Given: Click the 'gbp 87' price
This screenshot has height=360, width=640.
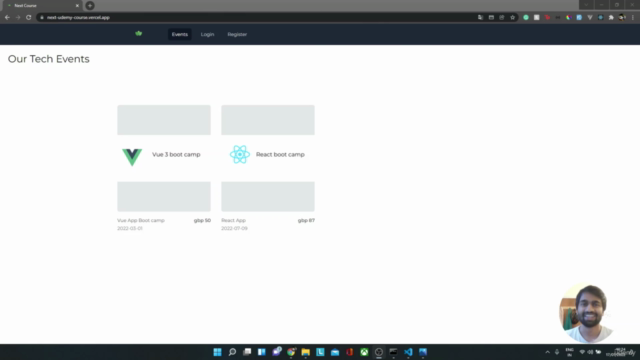Looking at the screenshot, I should (x=306, y=220).
